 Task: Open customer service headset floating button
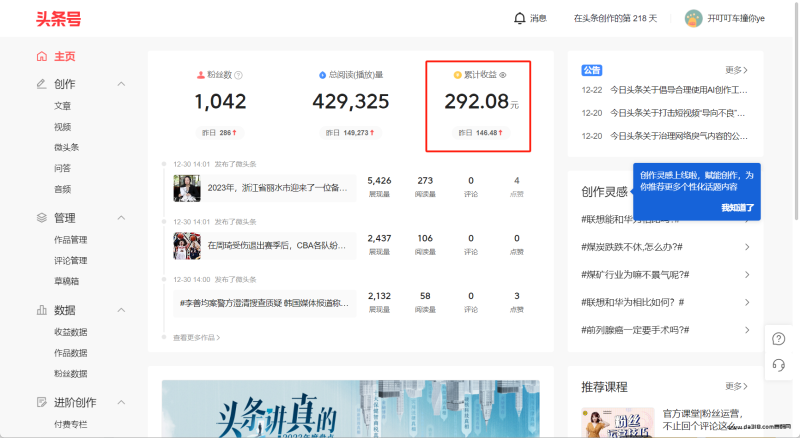click(x=779, y=365)
